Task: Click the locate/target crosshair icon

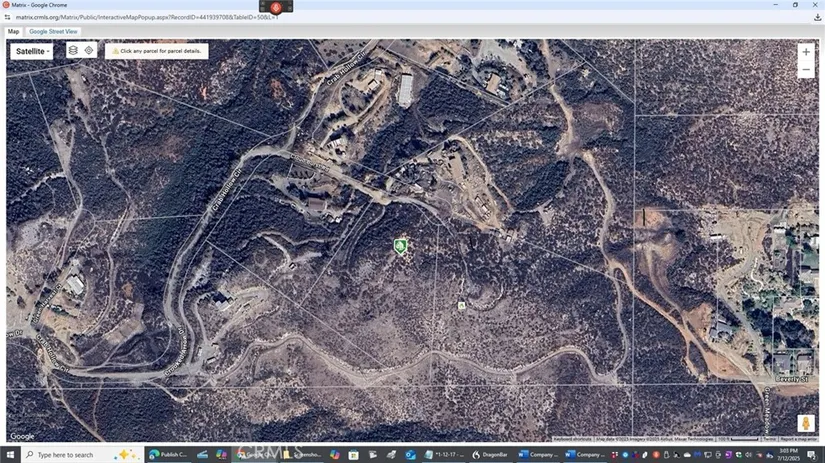Action: pyautogui.click(x=89, y=50)
